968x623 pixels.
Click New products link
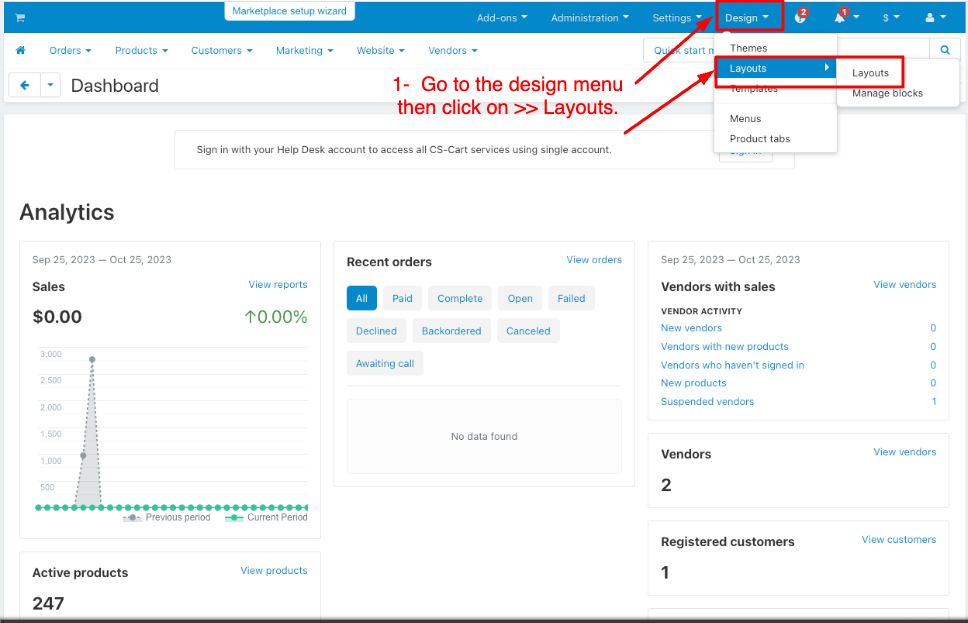click(x=693, y=383)
